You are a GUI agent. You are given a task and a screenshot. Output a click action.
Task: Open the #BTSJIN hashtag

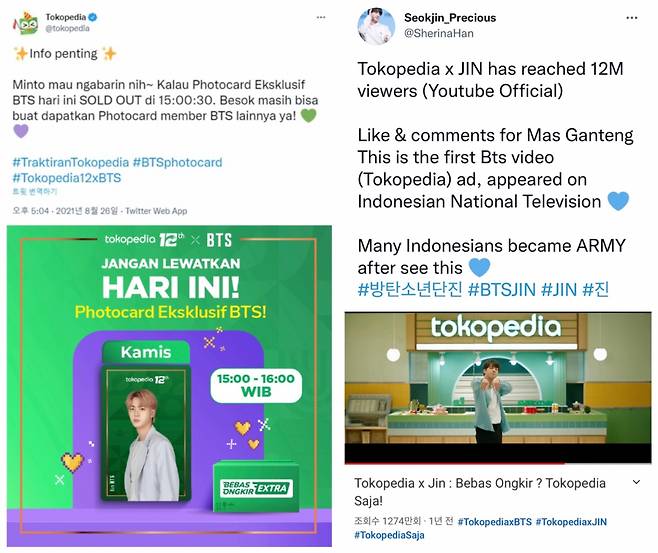[x=502, y=290]
